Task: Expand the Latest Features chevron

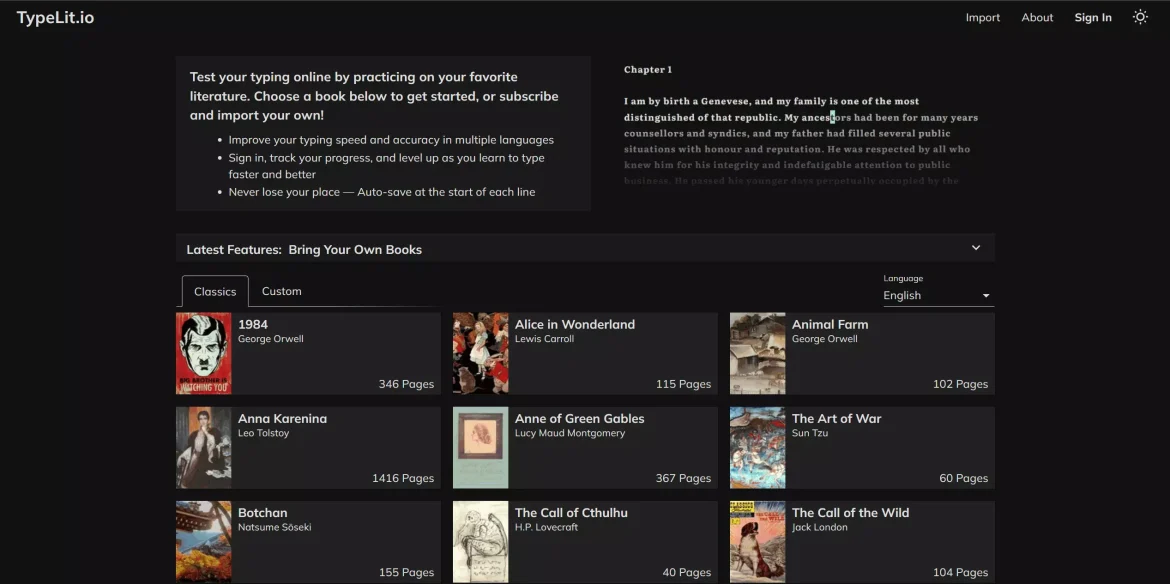Action: tap(976, 248)
